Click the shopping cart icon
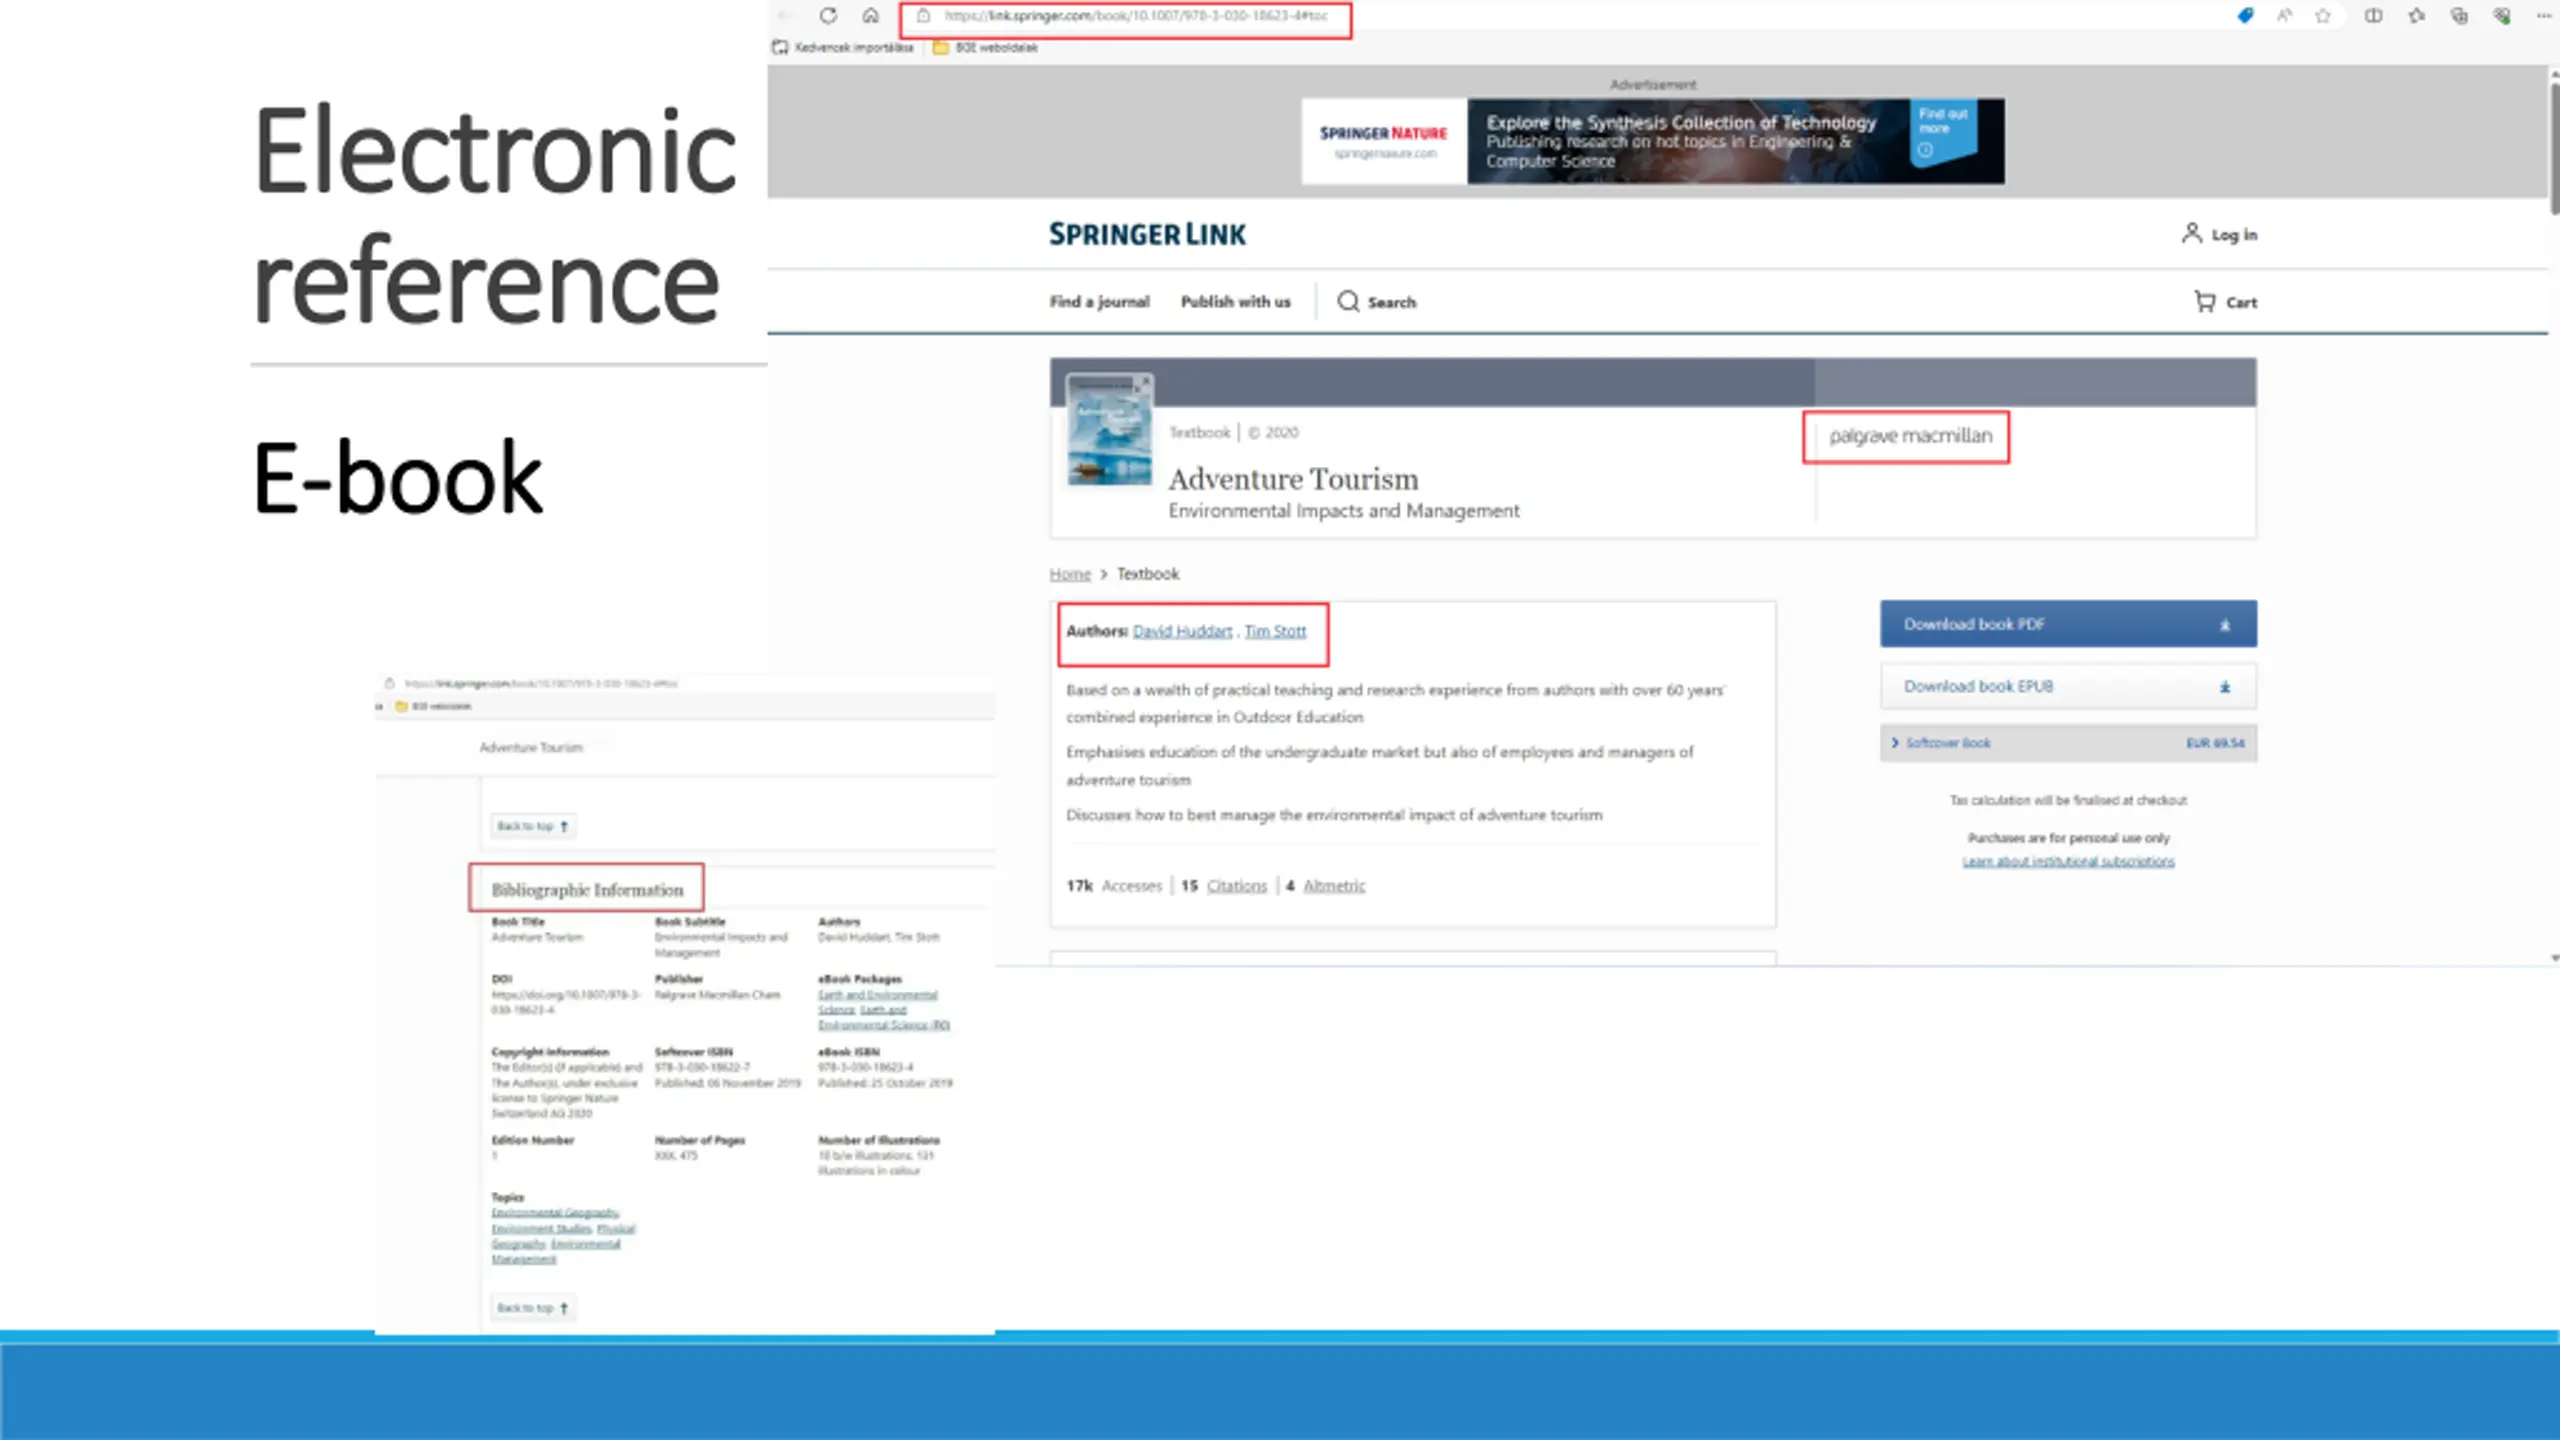The height and width of the screenshot is (1440, 2560). pyautogui.click(x=2204, y=301)
